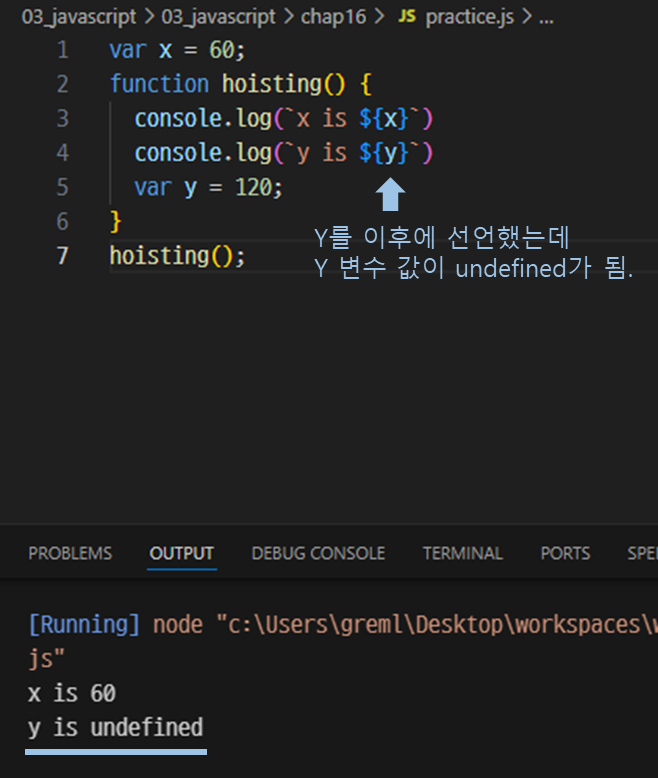Click the '${x}' template expression
This screenshot has width=658, height=778.
click(x=384, y=119)
